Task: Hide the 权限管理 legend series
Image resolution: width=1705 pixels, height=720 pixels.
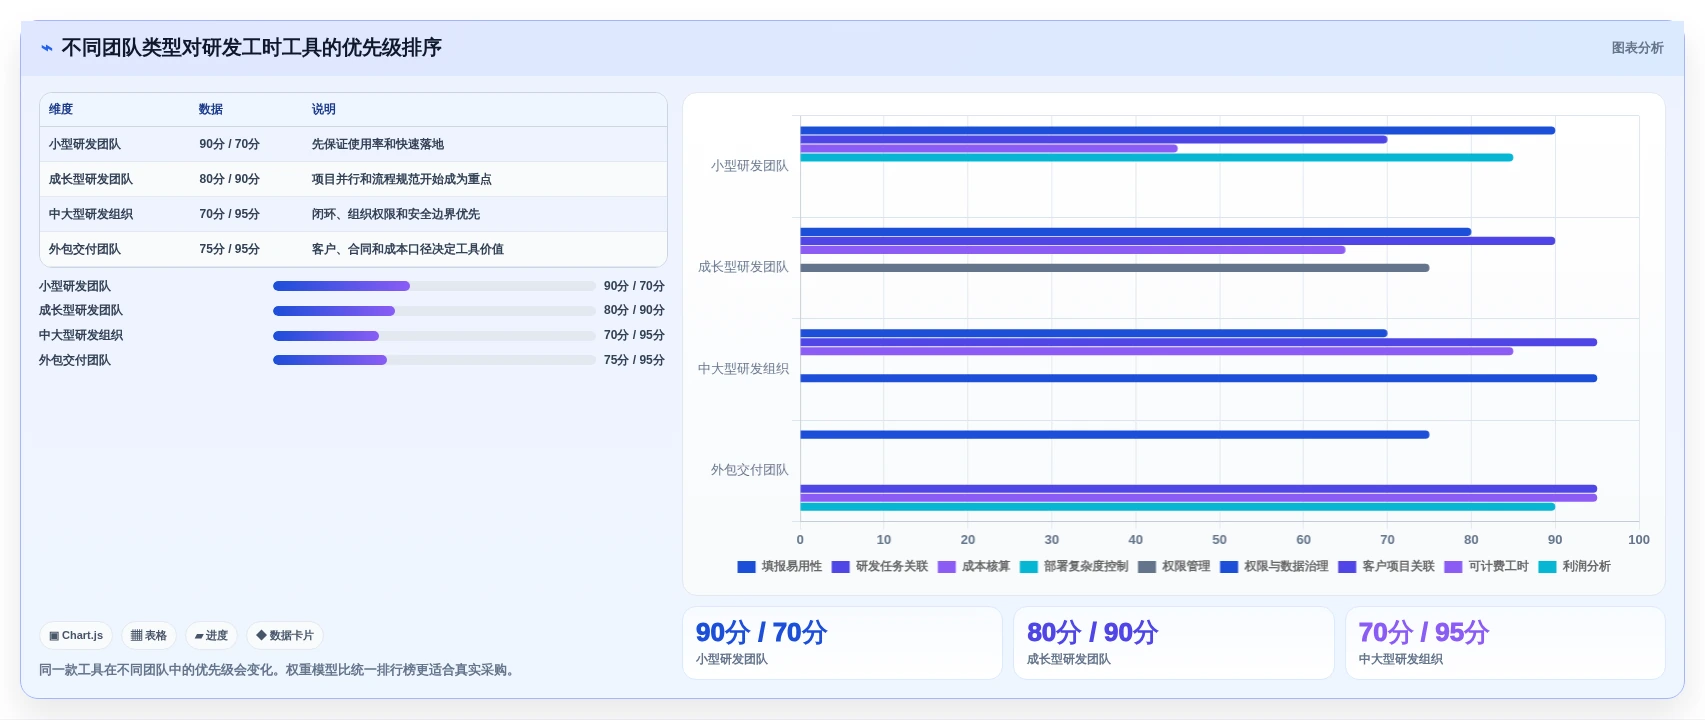Action: (x=1174, y=566)
